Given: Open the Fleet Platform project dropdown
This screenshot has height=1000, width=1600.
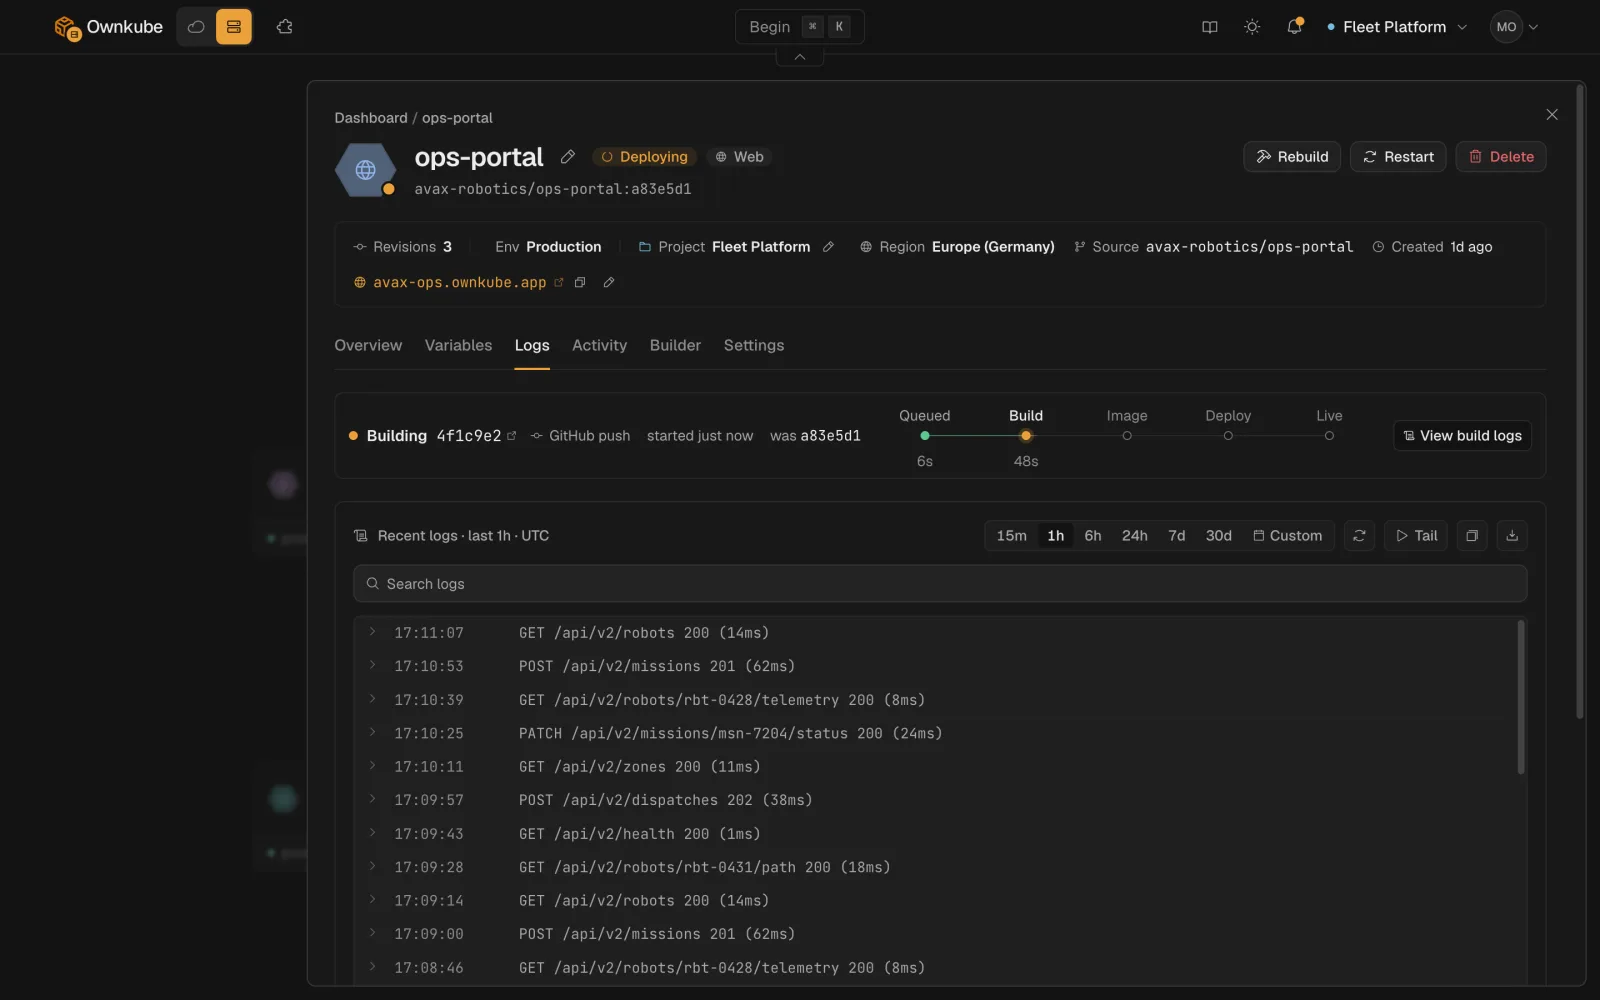Looking at the screenshot, I should [x=1397, y=27].
